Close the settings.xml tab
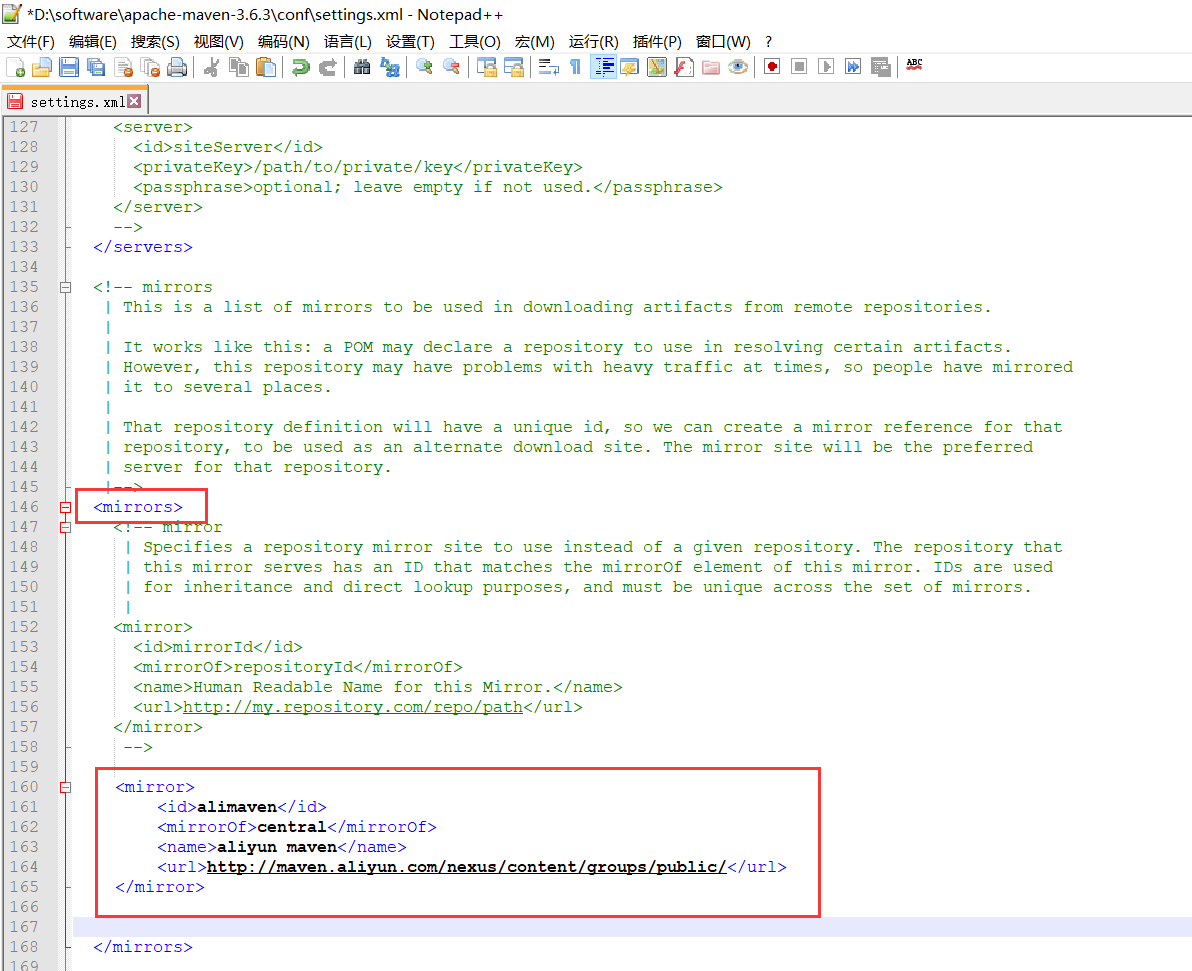The image size is (1192, 971). (x=135, y=101)
